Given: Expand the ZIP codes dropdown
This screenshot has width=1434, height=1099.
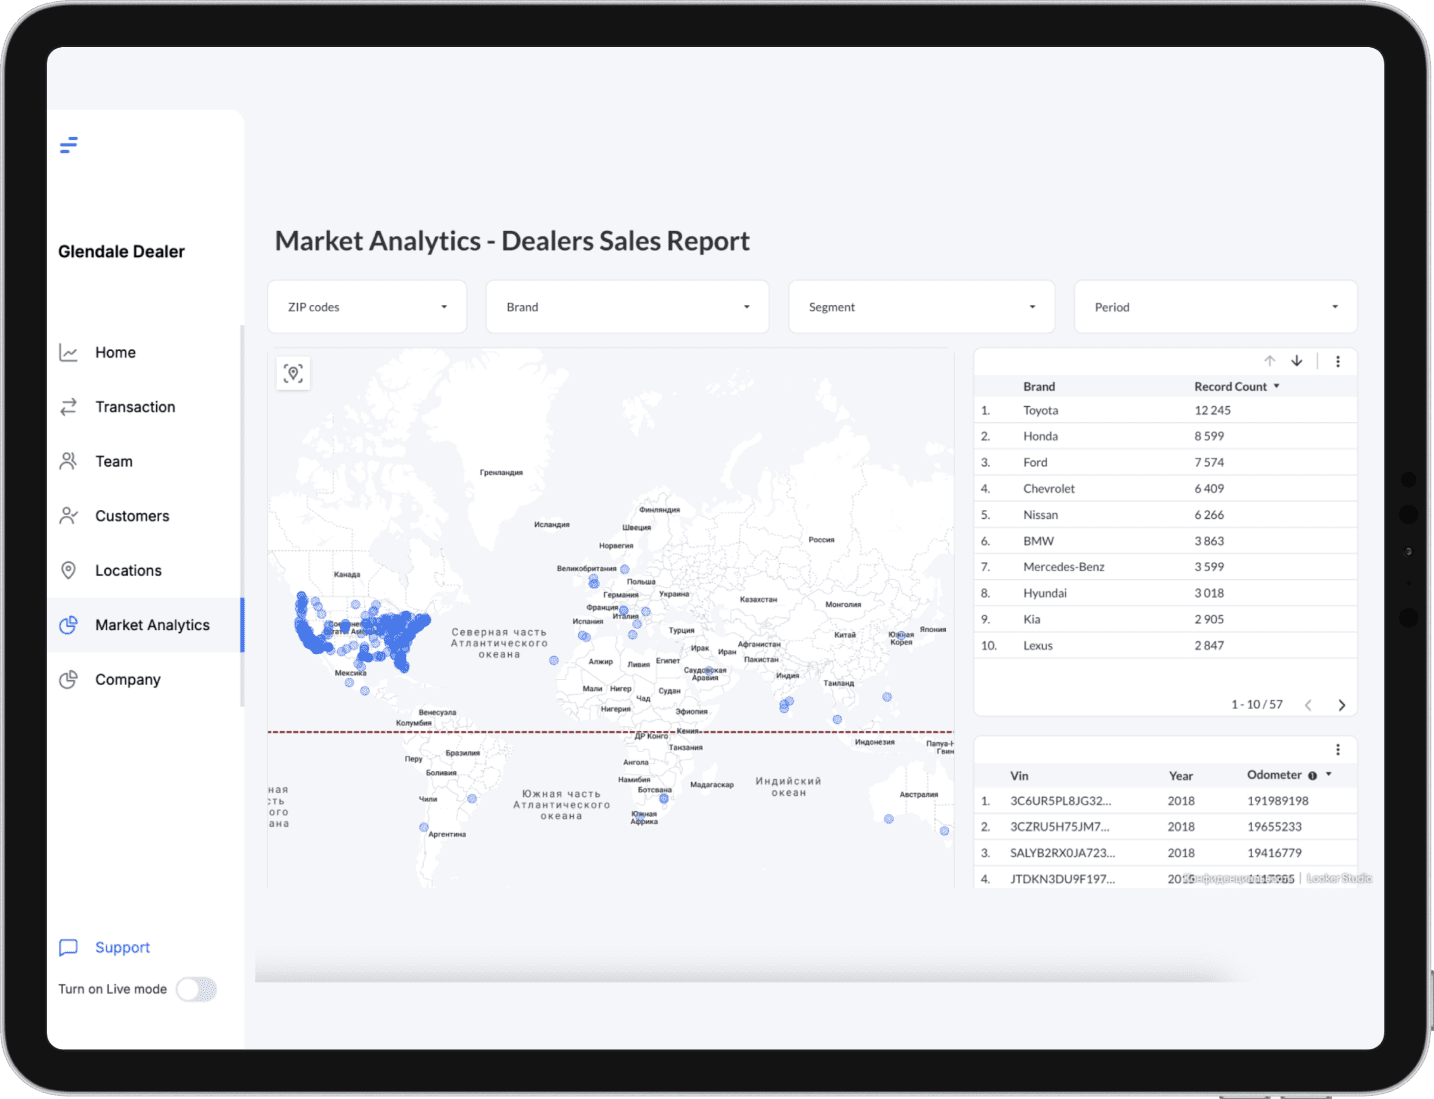Looking at the screenshot, I should click(367, 307).
